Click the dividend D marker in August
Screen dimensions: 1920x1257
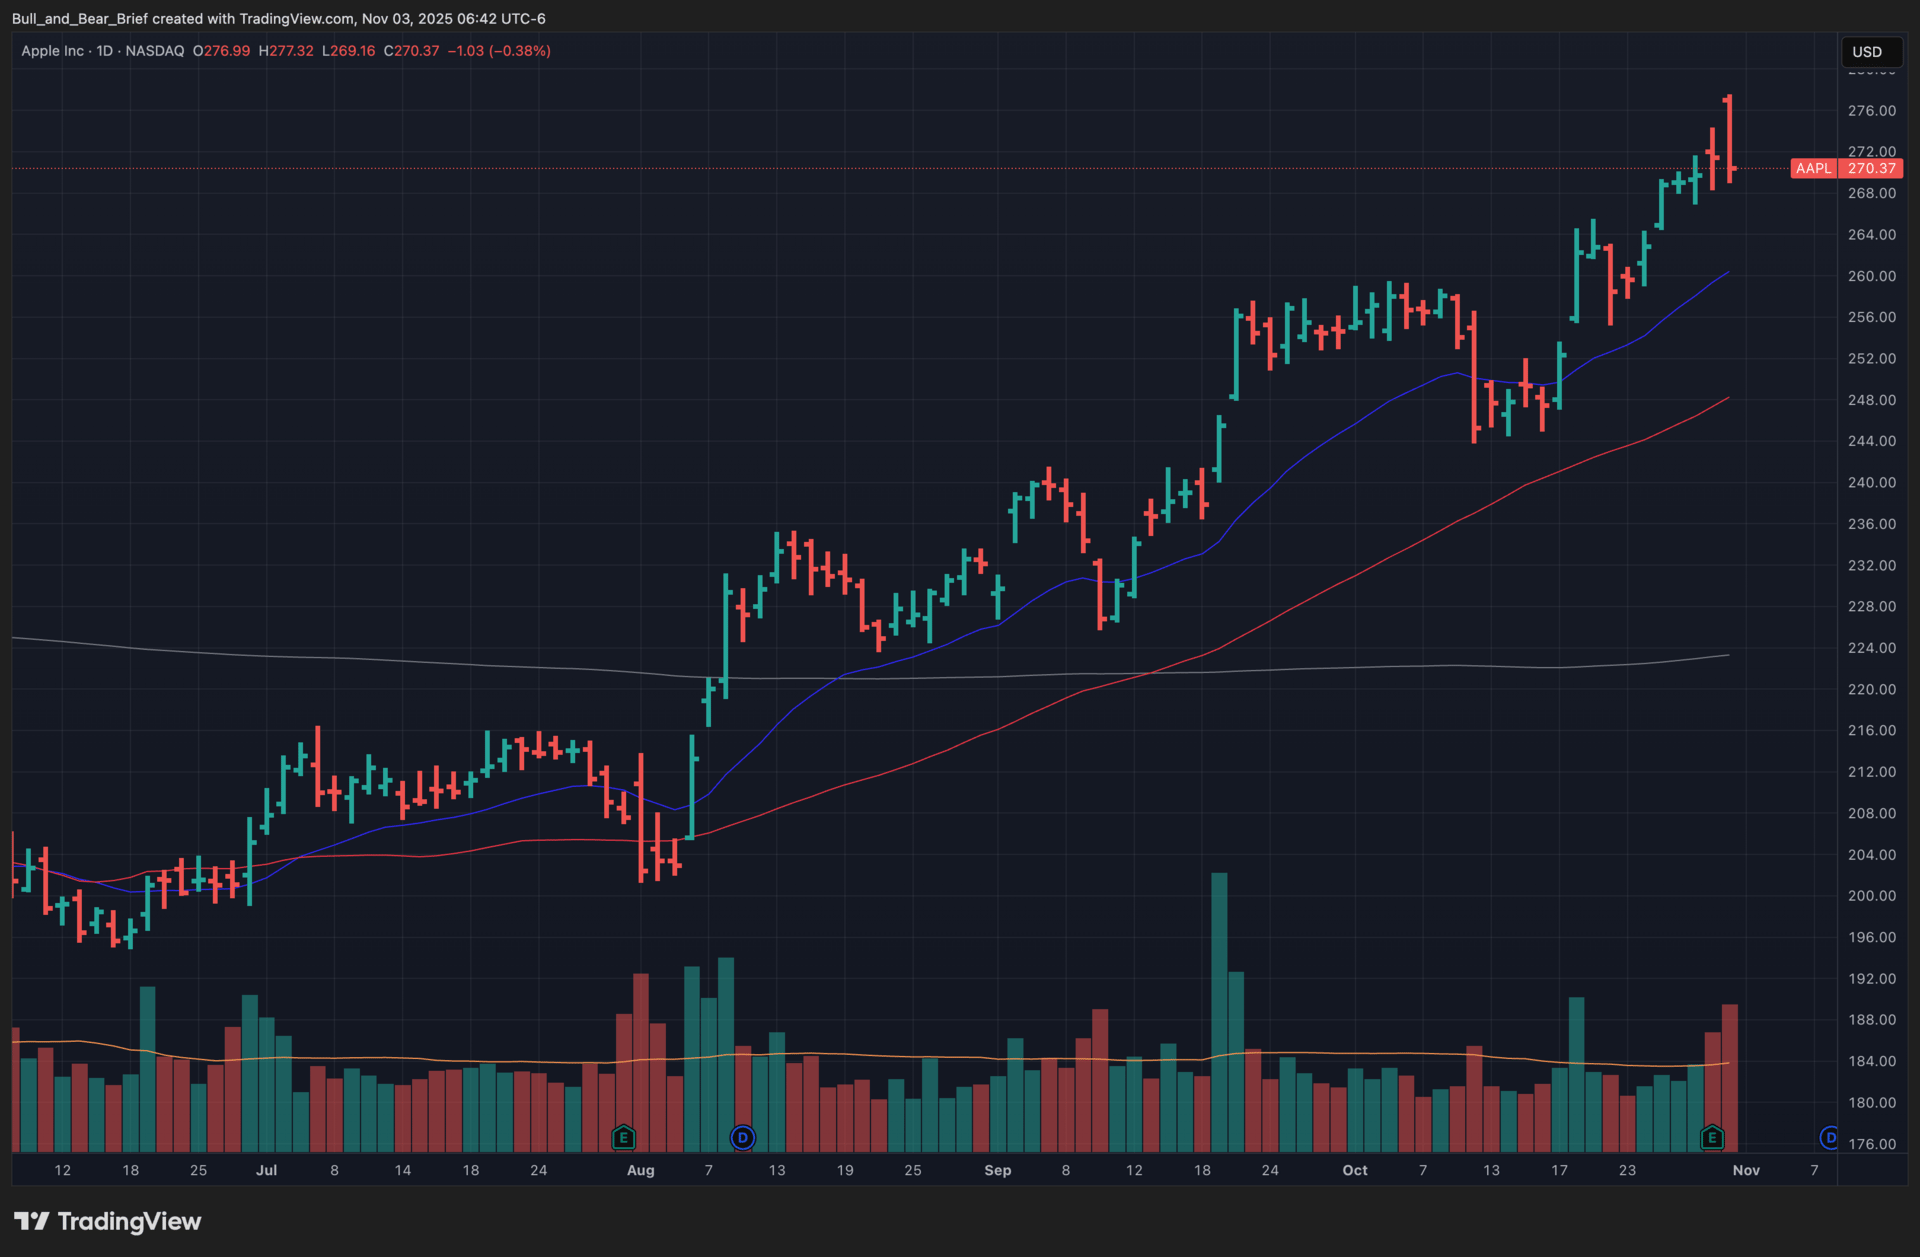(x=742, y=1137)
